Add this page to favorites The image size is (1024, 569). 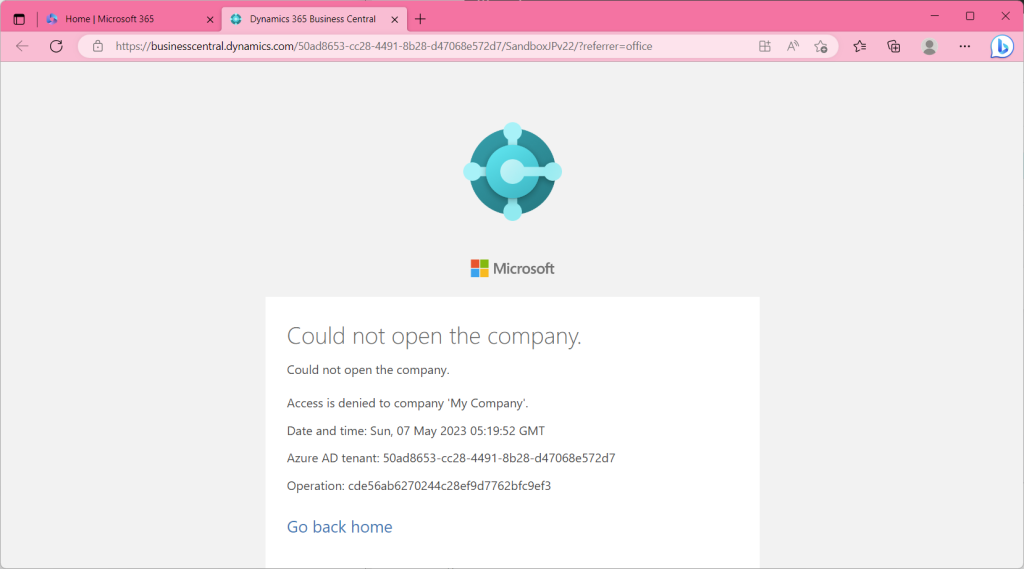821,46
